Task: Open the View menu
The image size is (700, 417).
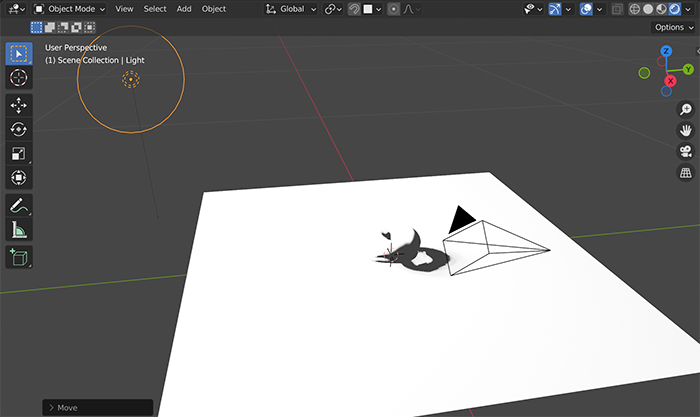Action: click(124, 9)
